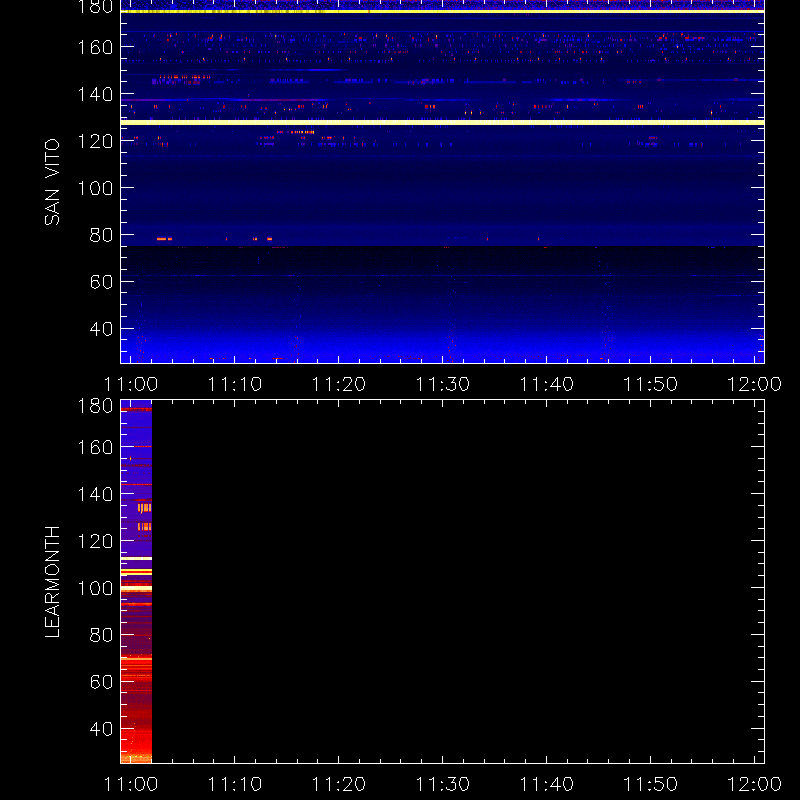Click the orange burst near 80 in San Vito spectrogram
The height and width of the screenshot is (800, 800).
pyautogui.click(x=164, y=239)
